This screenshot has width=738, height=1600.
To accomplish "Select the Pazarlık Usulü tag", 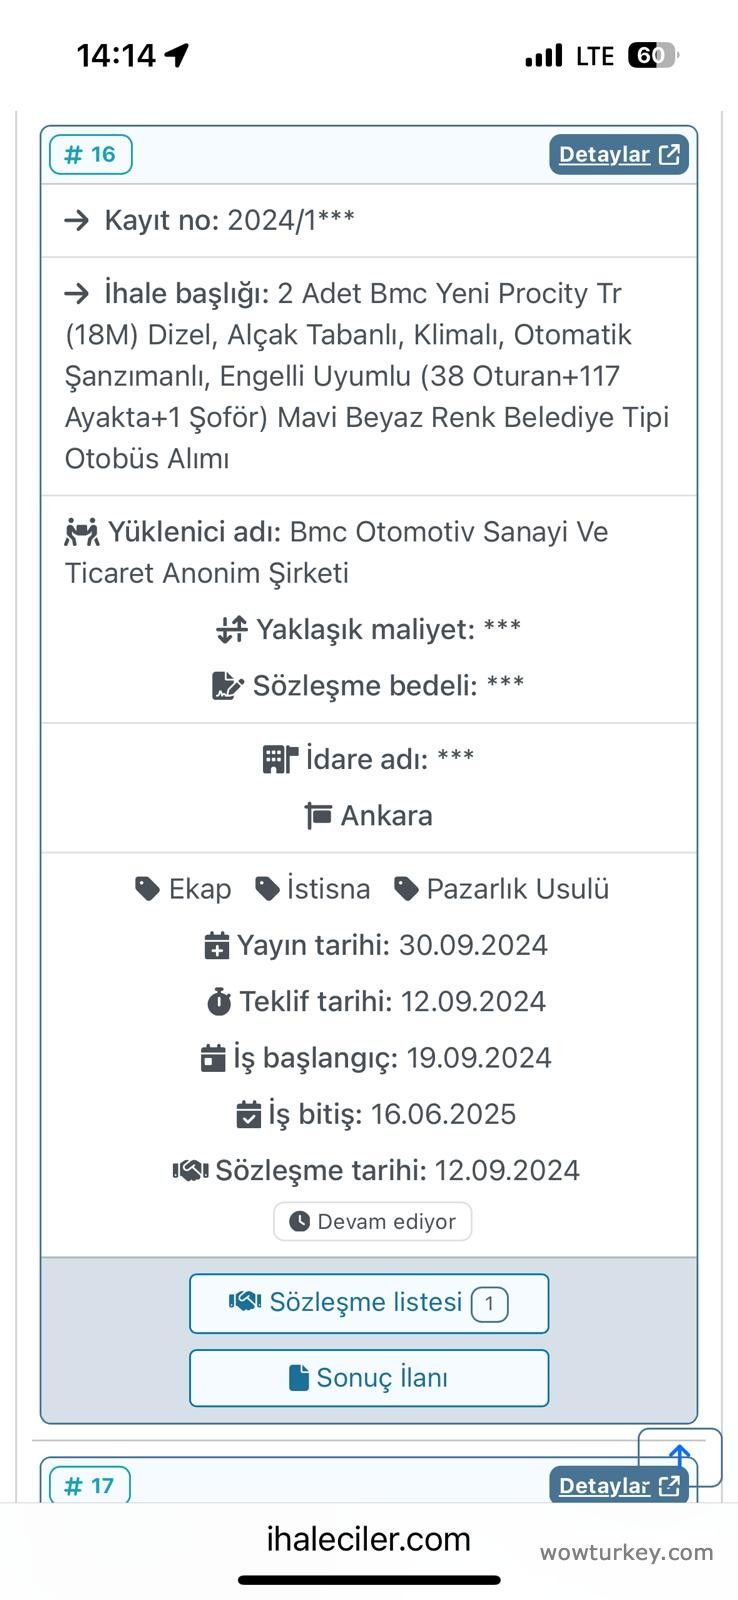I will click(x=502, y=889).
